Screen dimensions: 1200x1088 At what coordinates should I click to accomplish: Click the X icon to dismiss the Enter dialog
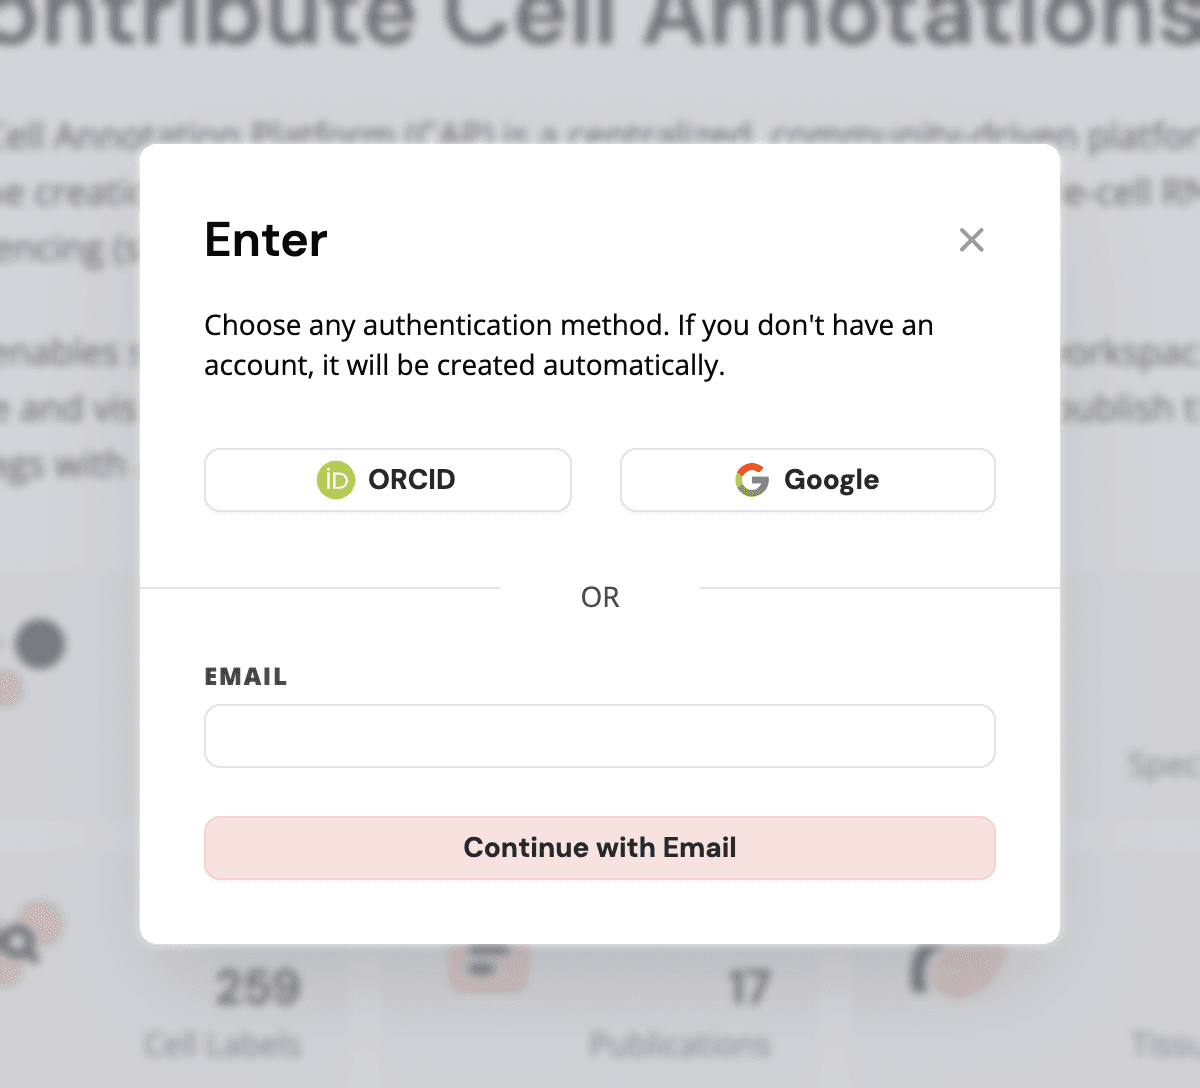[971, 240]
